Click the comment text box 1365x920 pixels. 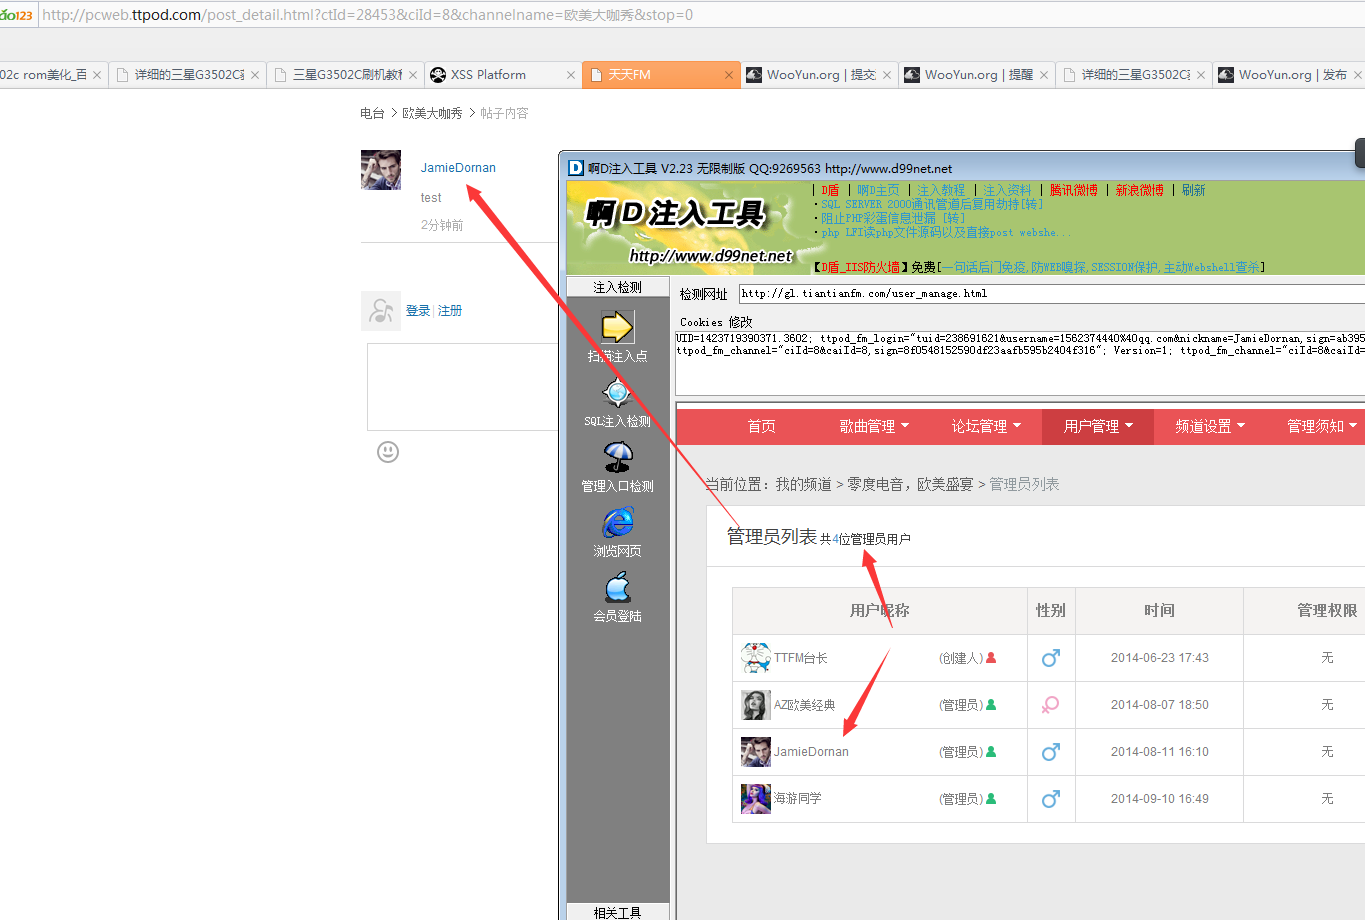463,387
